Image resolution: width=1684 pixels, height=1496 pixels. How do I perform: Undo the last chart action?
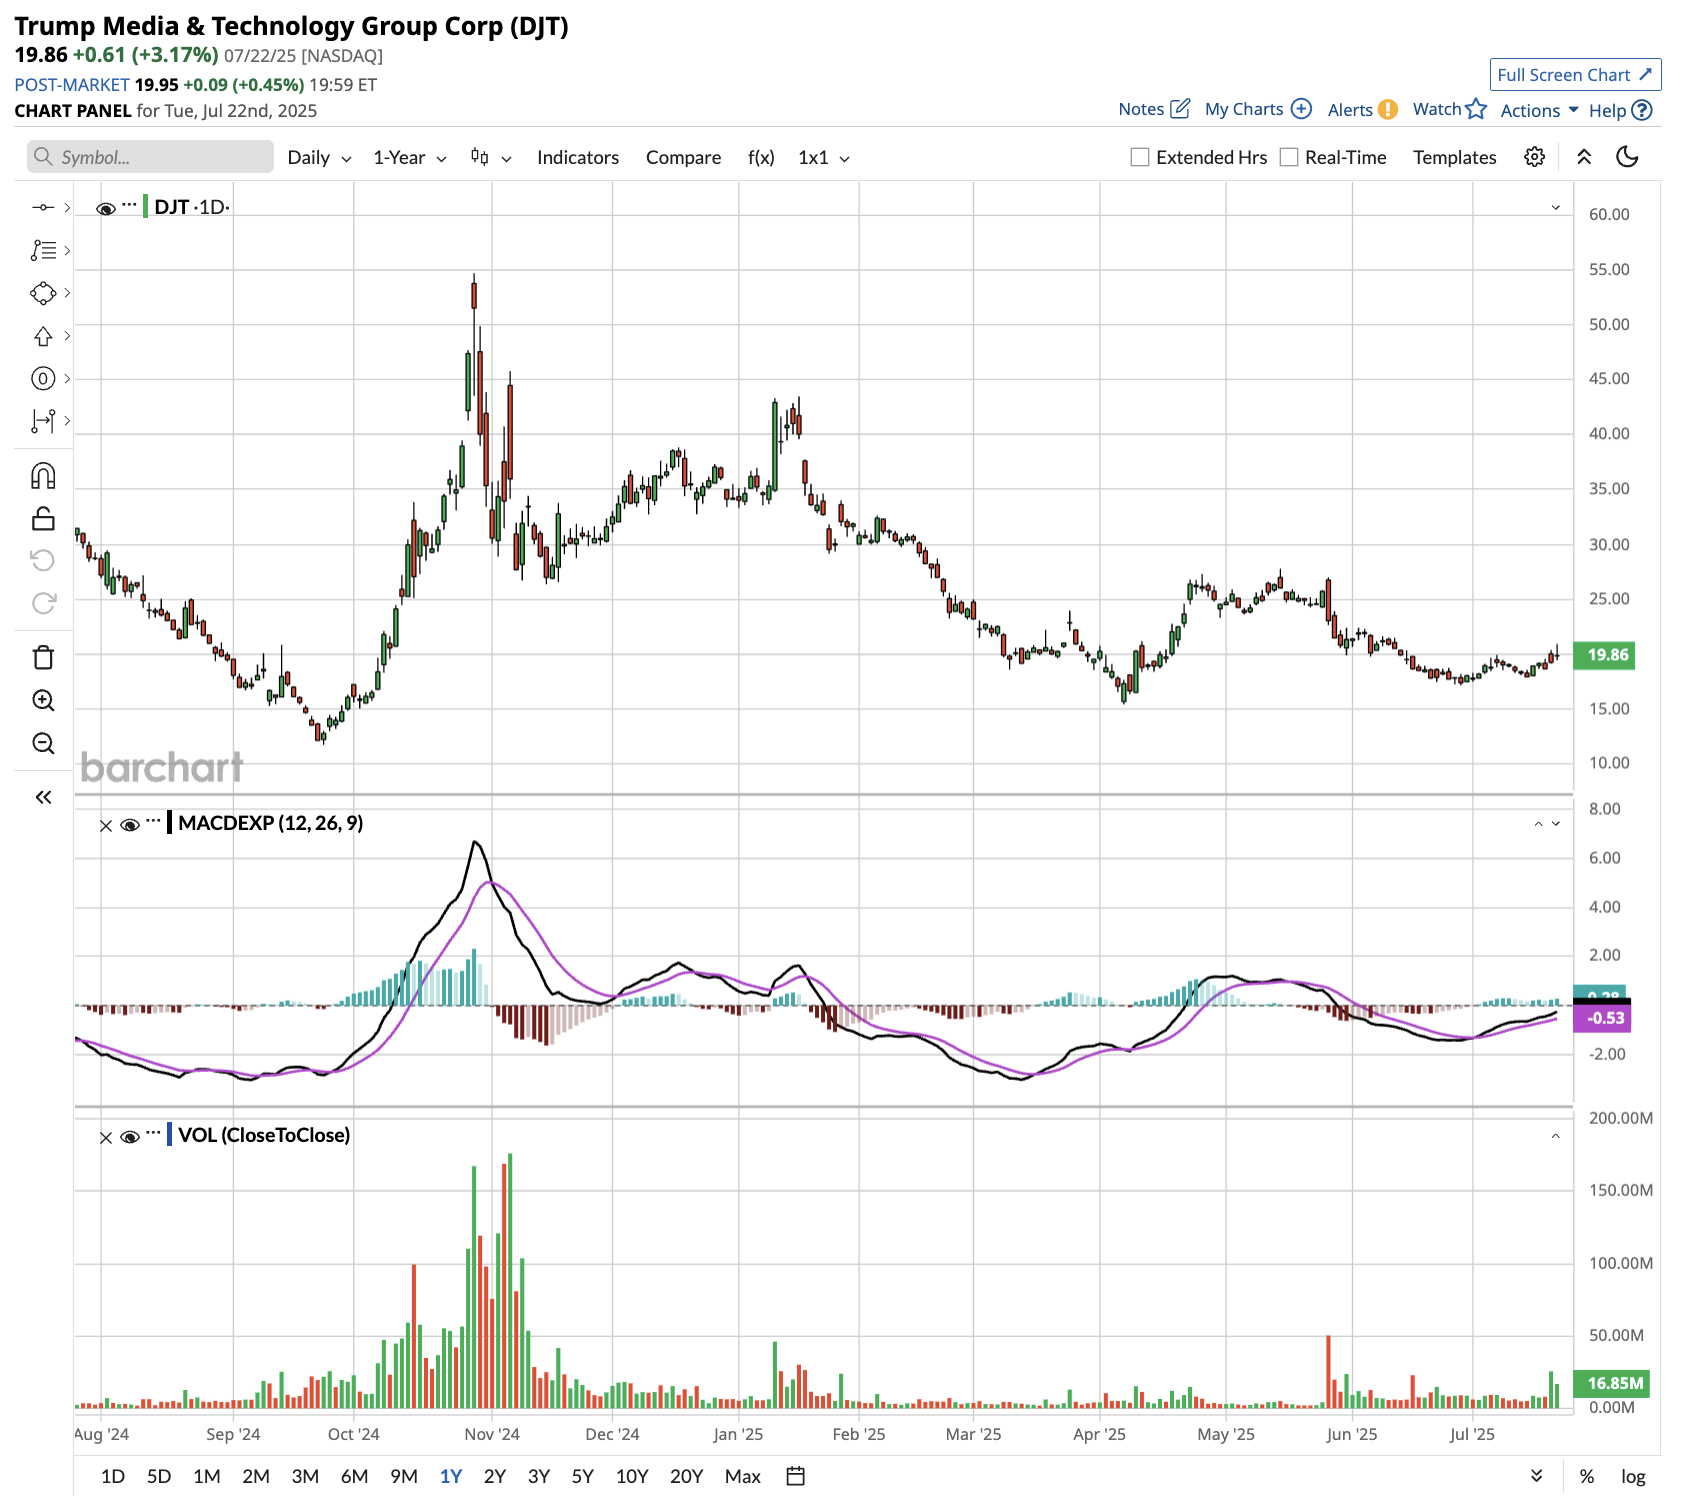[x=43, y=560]
